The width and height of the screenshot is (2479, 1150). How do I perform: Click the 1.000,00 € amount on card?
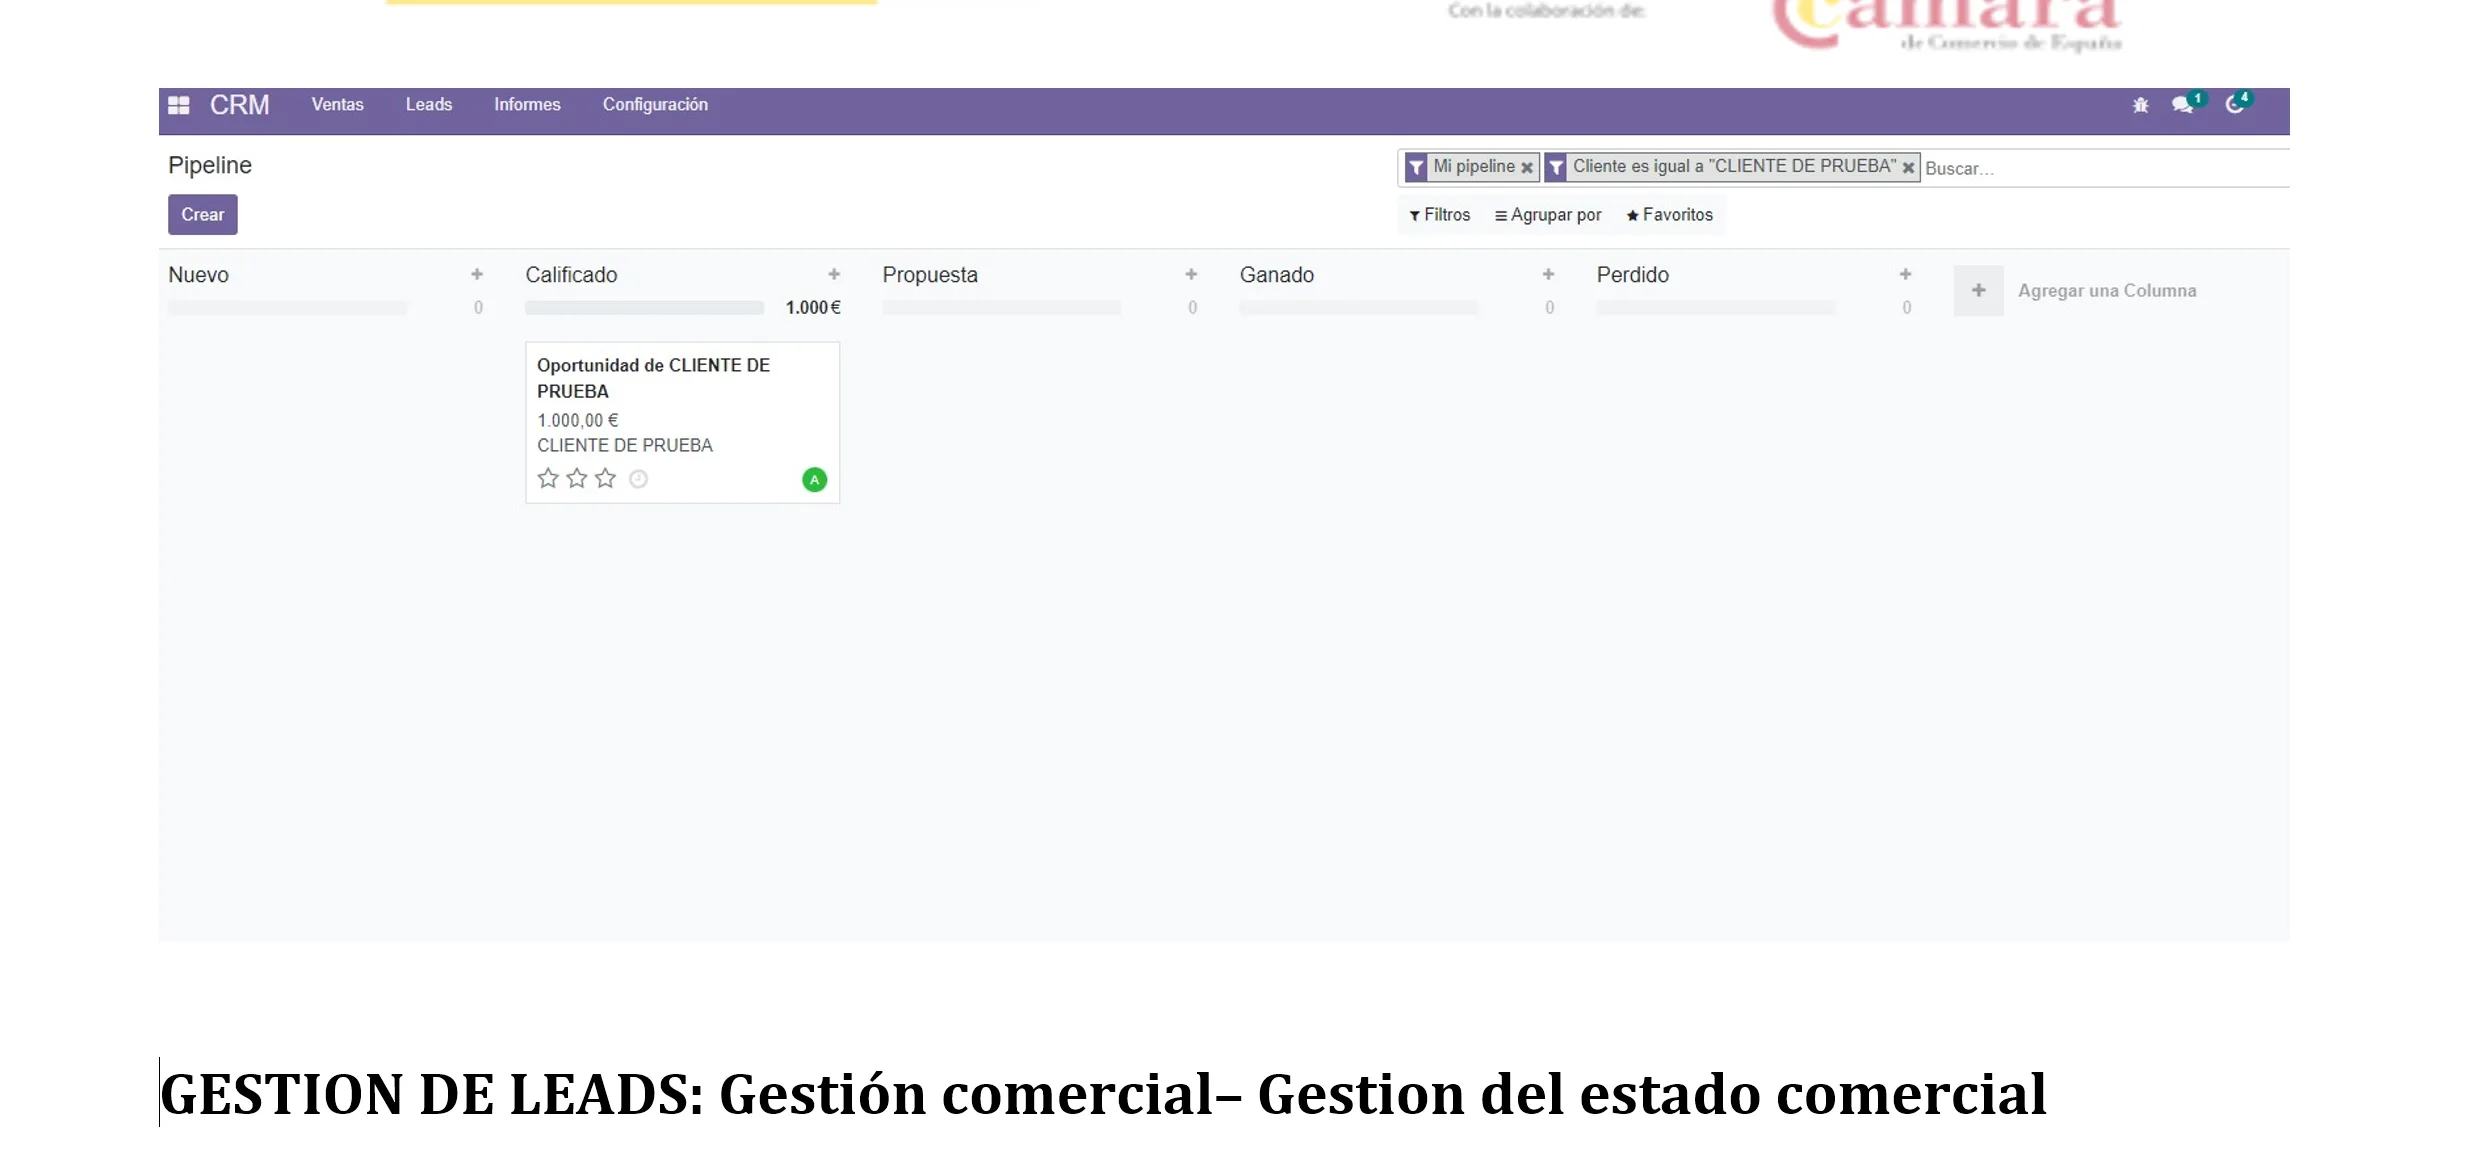pyautogui.click(x=578, y=420)
